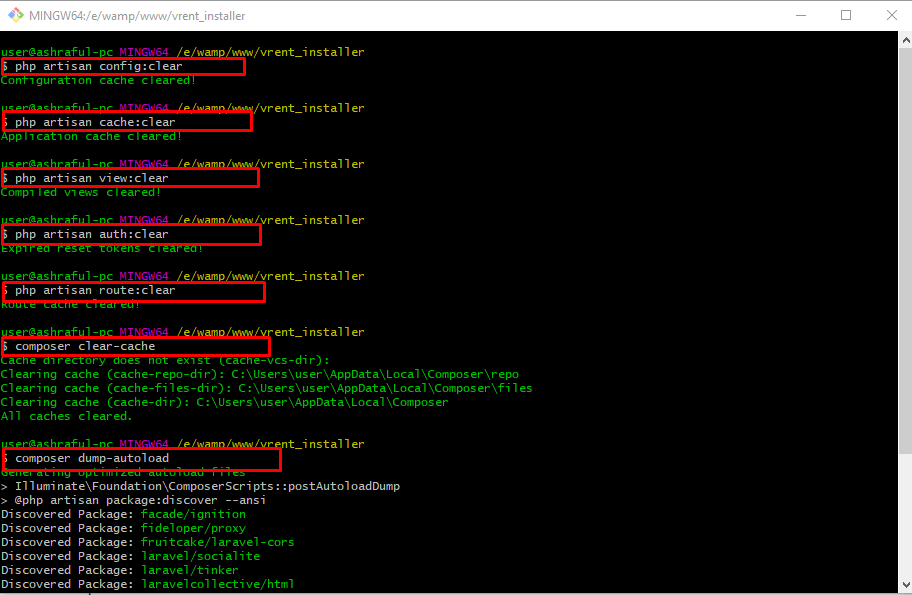
Task: Click the scrollbar up arrow
Action: [903, 39]
